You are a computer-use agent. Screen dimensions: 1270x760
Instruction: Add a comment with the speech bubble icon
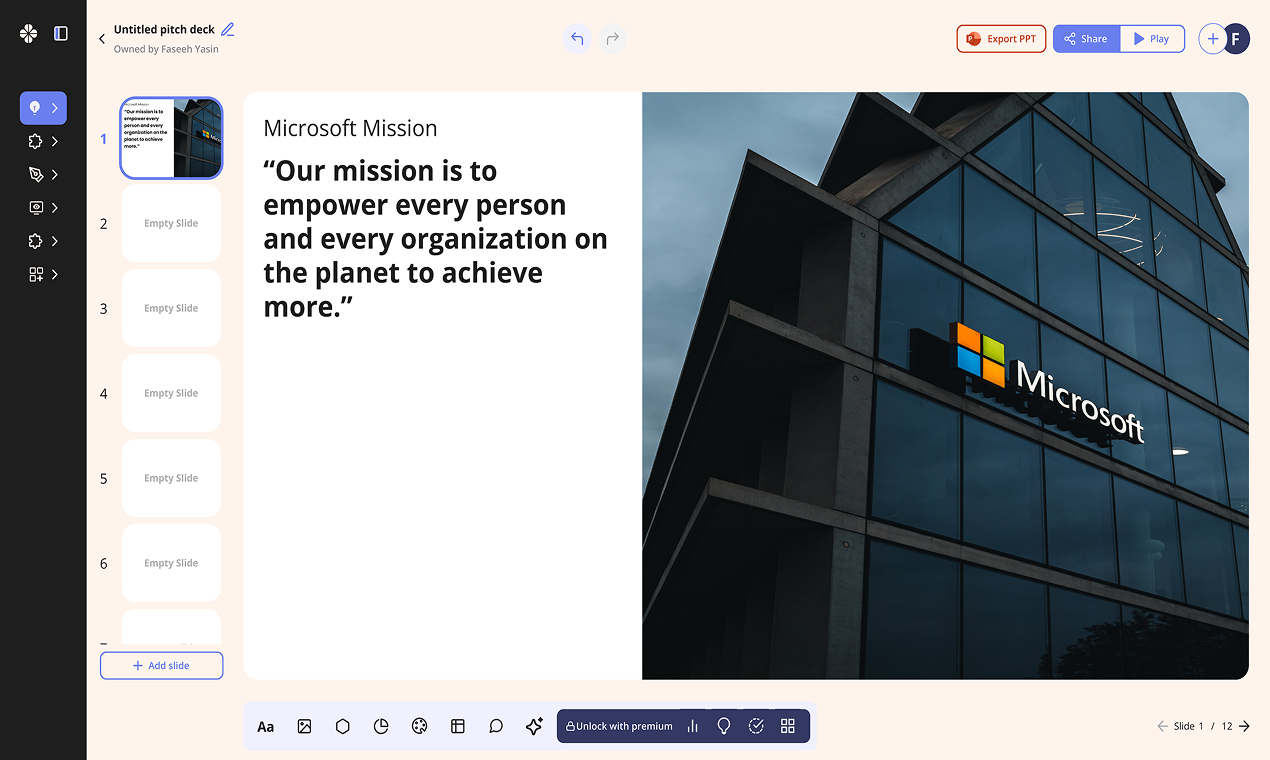(x=496, y=727)
